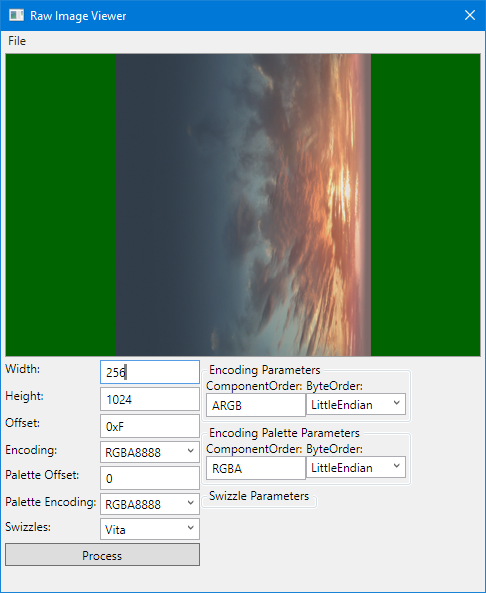Viewport: 486px width, 593px height.
Task: Click the Offset: label
Action: pyautogui.click(x=23, y=423)
